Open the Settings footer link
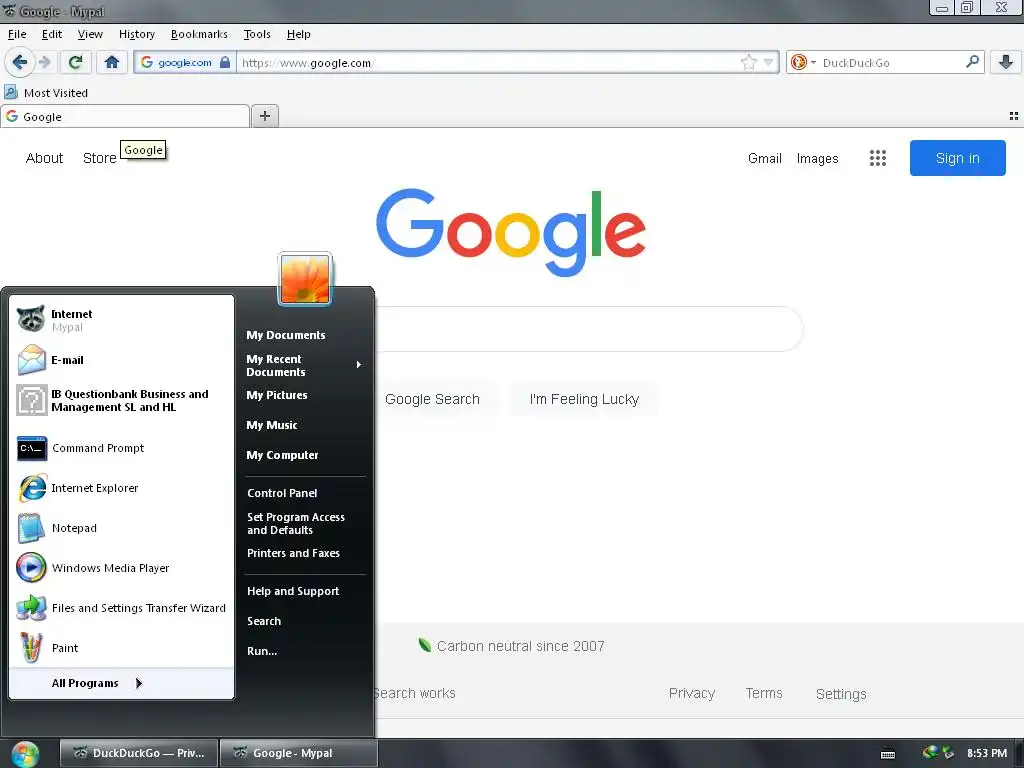Screen dimensions: 1024x768 [x=841, y=694]
